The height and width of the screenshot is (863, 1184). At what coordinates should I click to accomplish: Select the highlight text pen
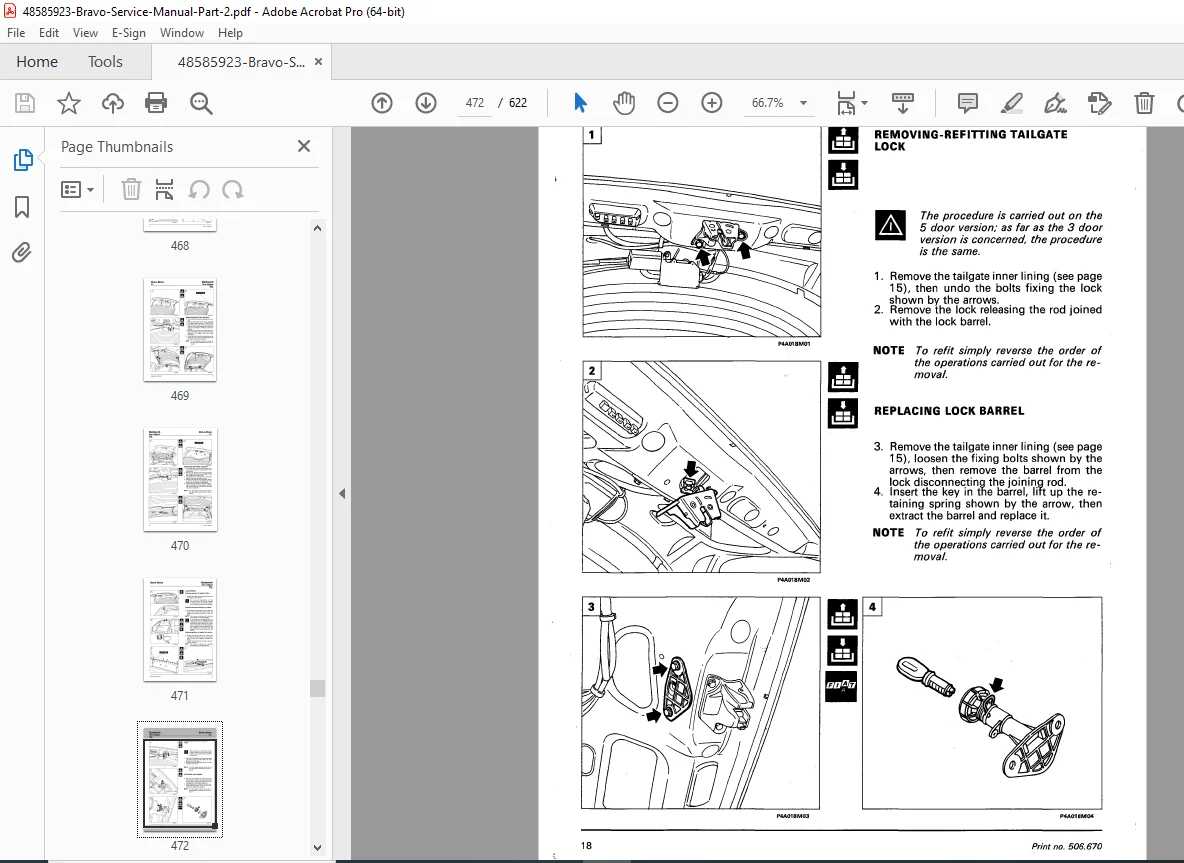[1012, 103]
